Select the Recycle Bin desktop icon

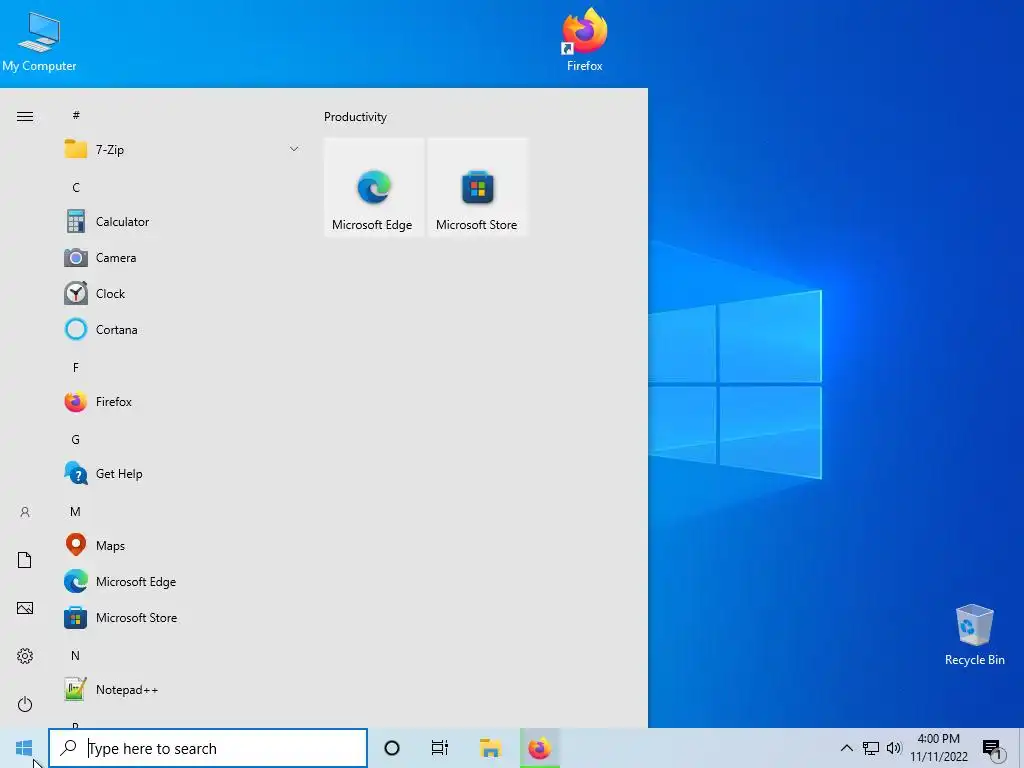974,635
